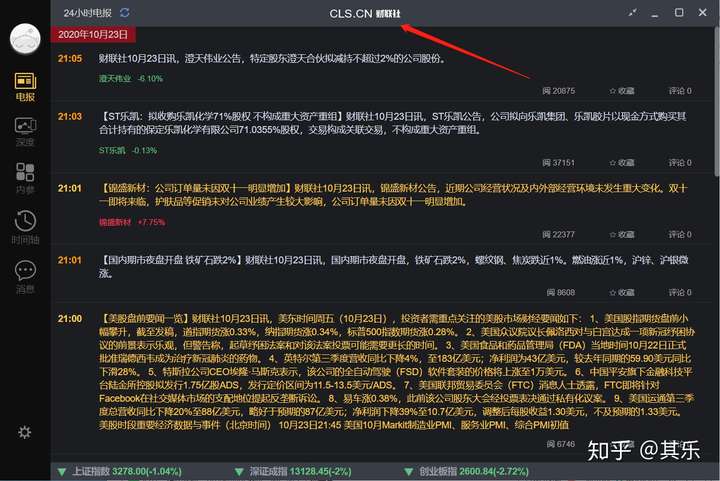This screenshot has height=481, width=720.
Task: Click the 21:03 timestamp
Action: (x=70, y=117)
